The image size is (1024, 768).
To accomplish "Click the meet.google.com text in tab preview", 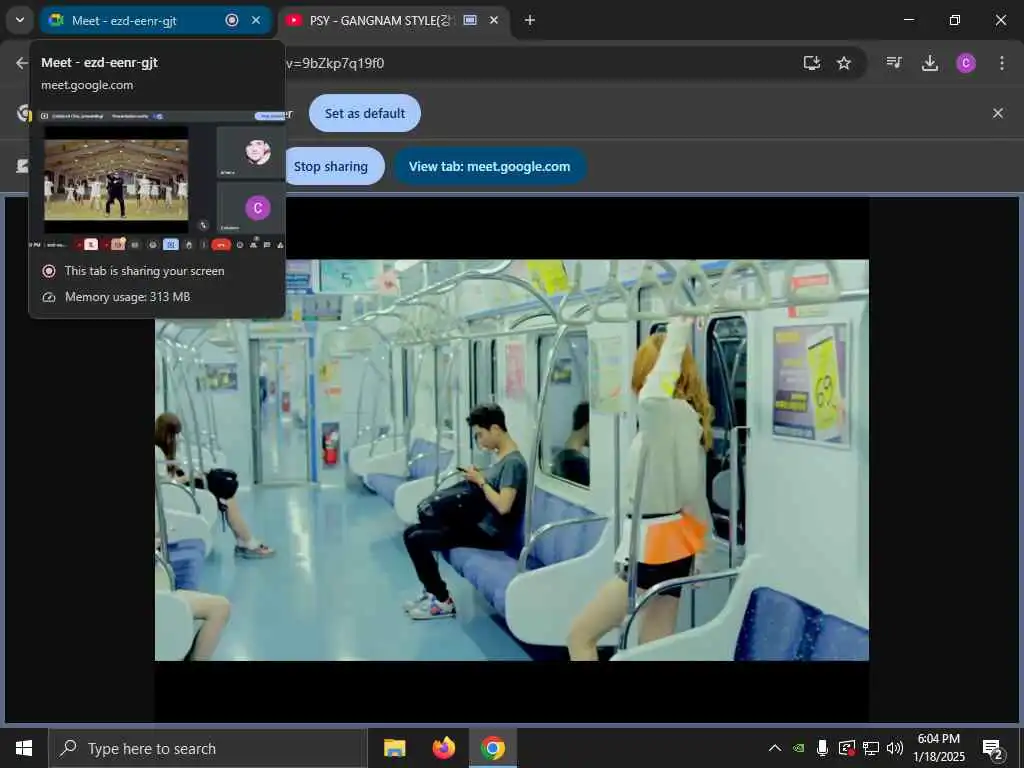I will [x=87, y=85].
